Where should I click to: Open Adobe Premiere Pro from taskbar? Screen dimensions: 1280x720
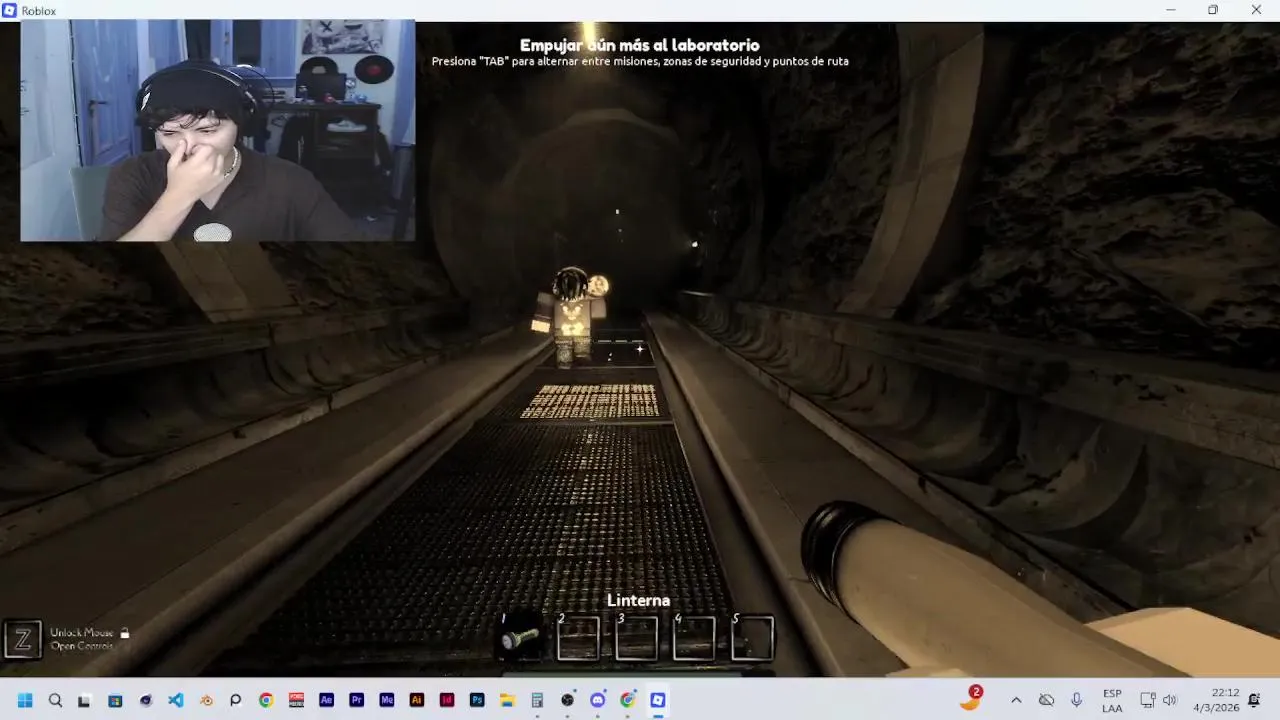pyautogui.click(x=356, y=700)
